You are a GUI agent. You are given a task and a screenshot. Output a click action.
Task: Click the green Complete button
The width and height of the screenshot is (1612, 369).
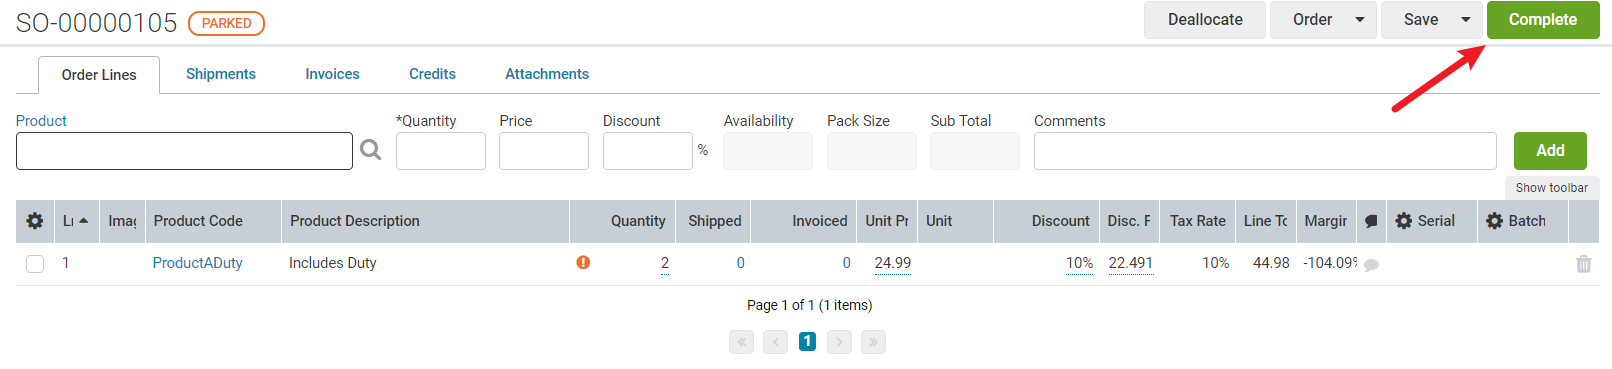point(1543,20)
